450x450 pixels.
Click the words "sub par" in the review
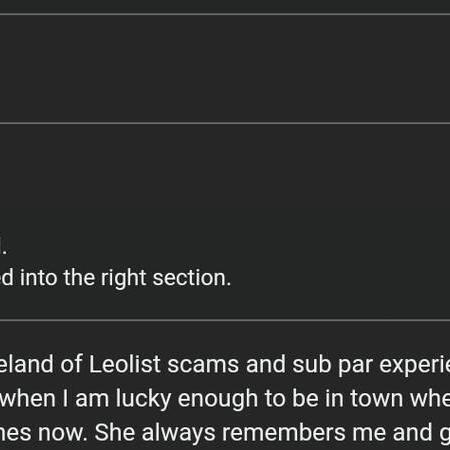332,365
